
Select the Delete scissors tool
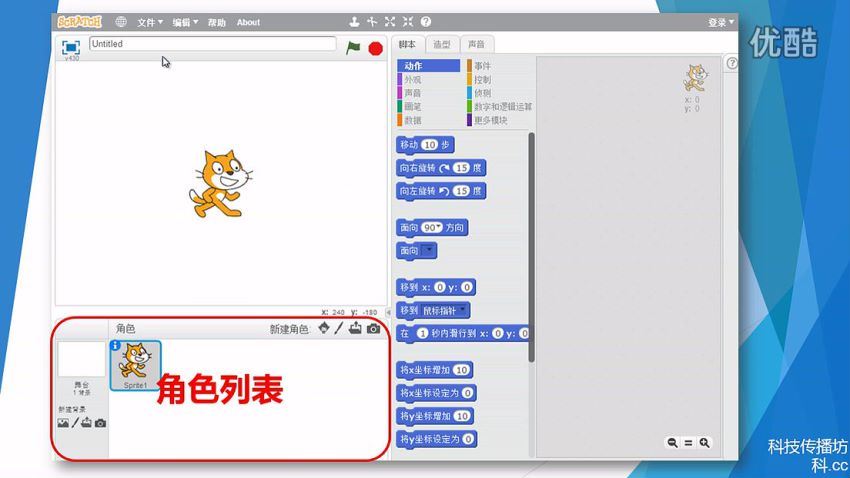372,22
